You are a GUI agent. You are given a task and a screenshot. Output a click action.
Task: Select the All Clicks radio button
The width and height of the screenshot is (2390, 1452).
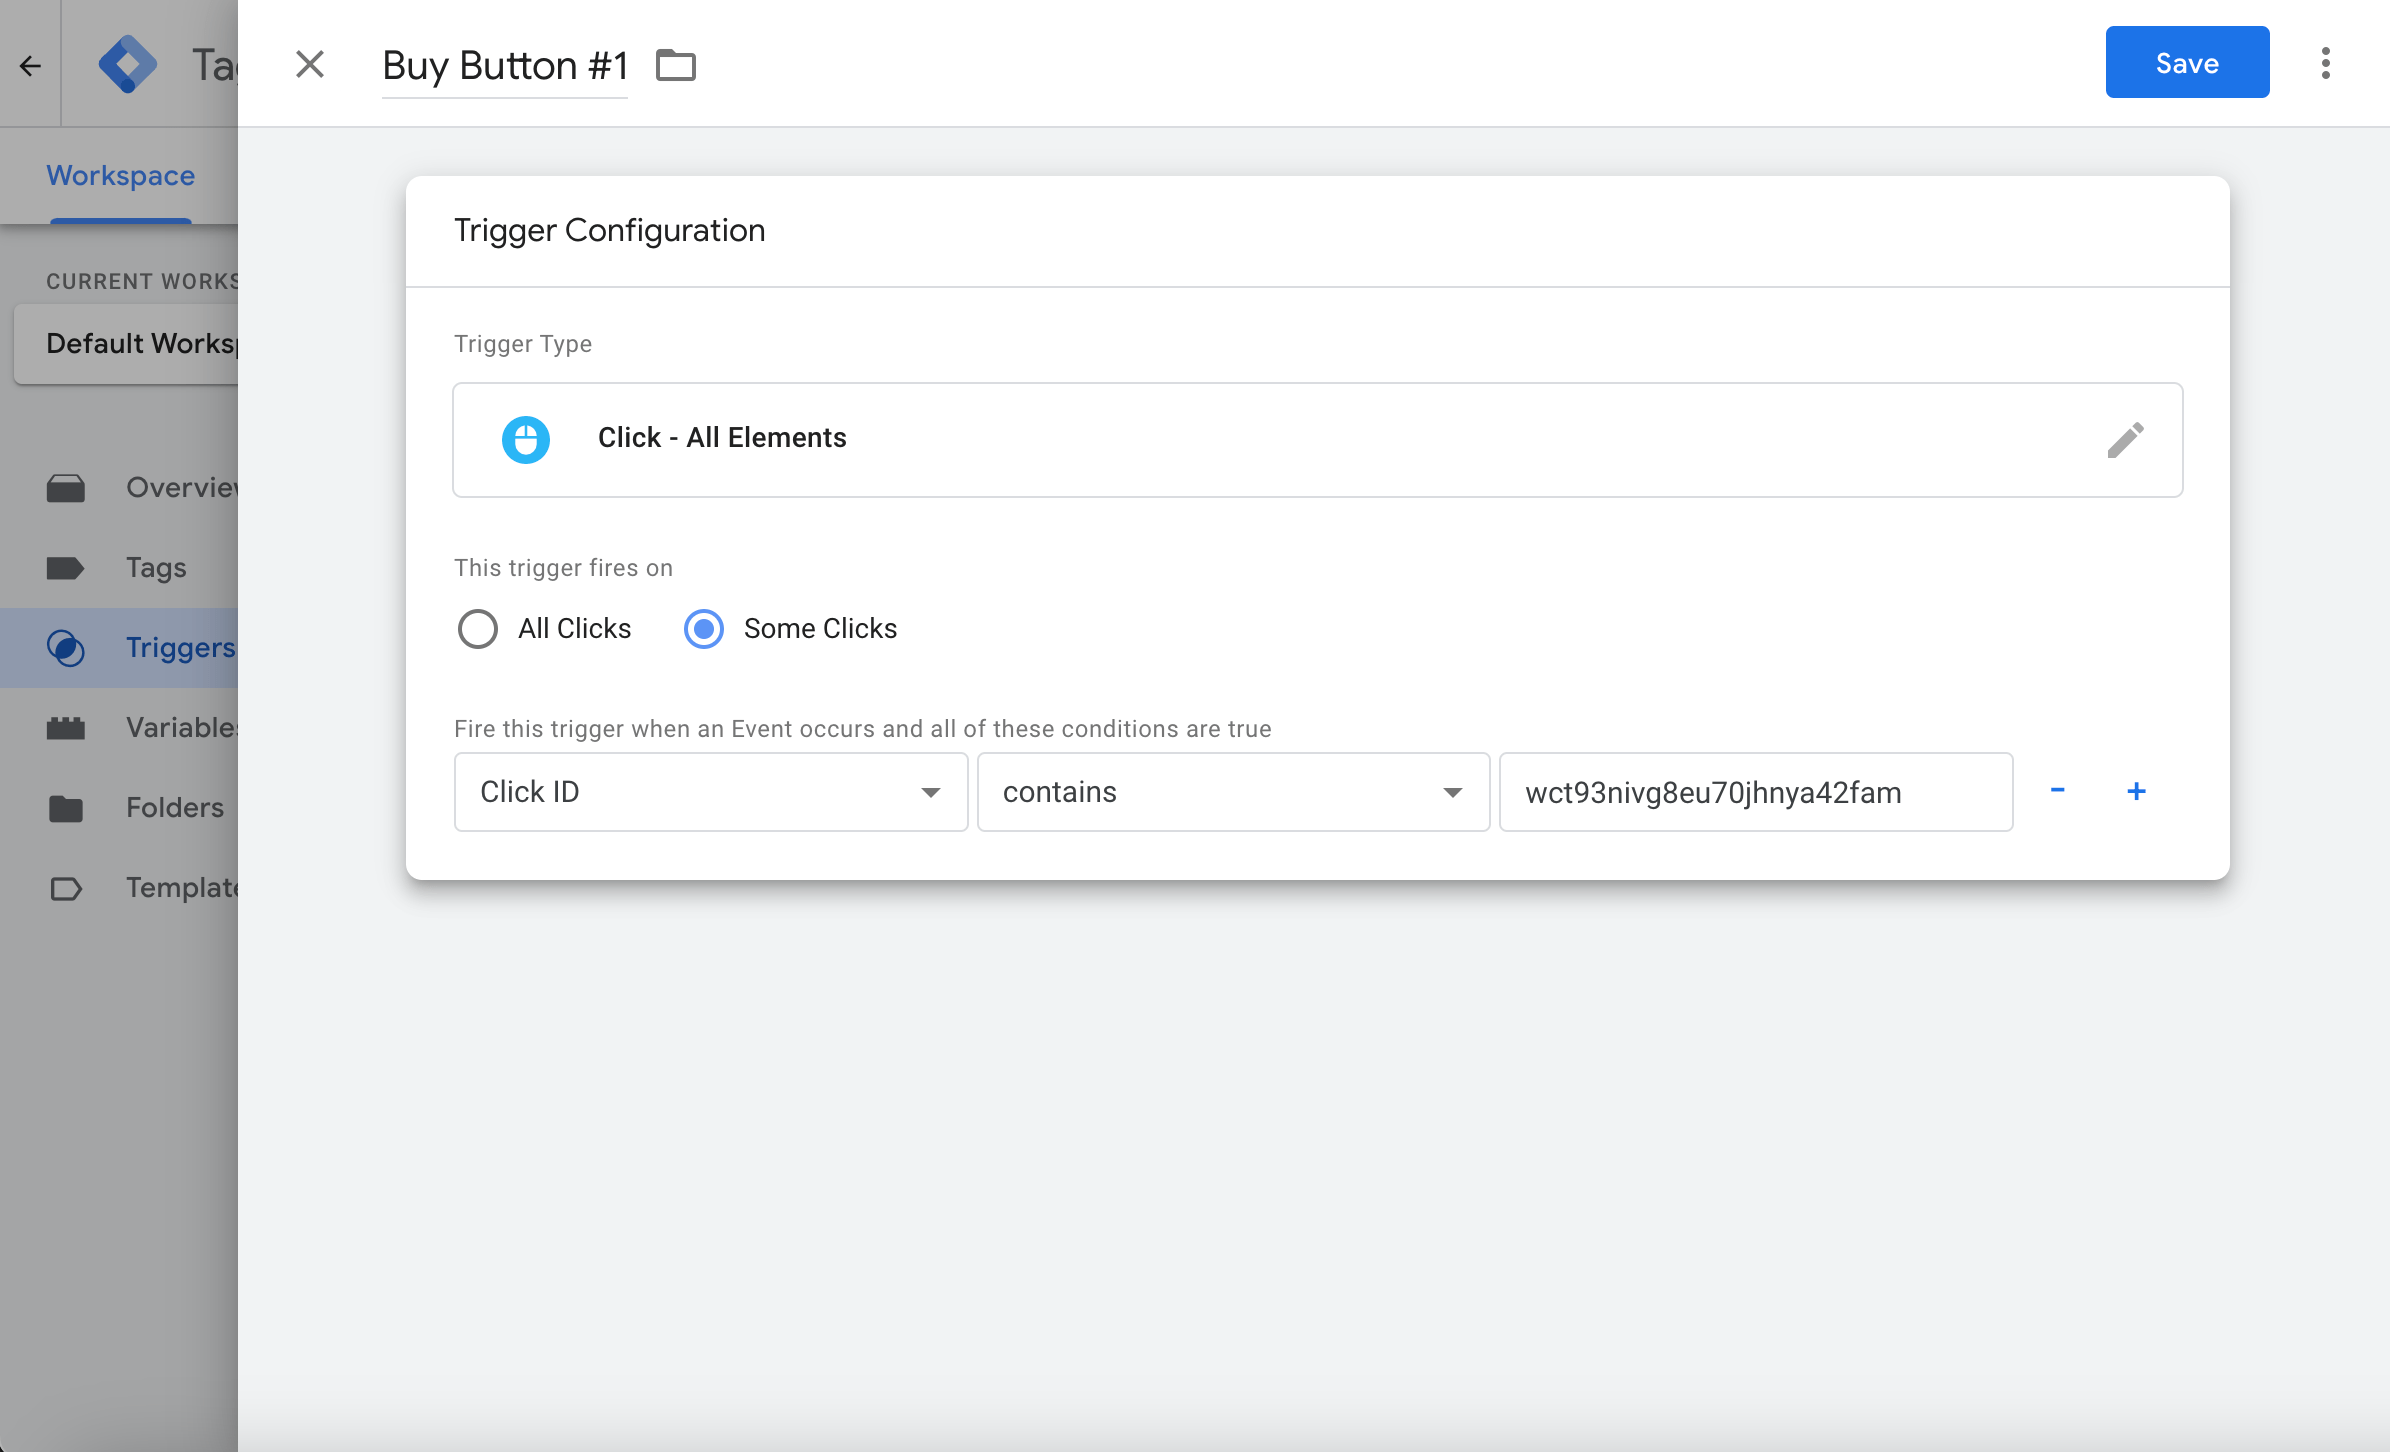[x=478, y=629]
